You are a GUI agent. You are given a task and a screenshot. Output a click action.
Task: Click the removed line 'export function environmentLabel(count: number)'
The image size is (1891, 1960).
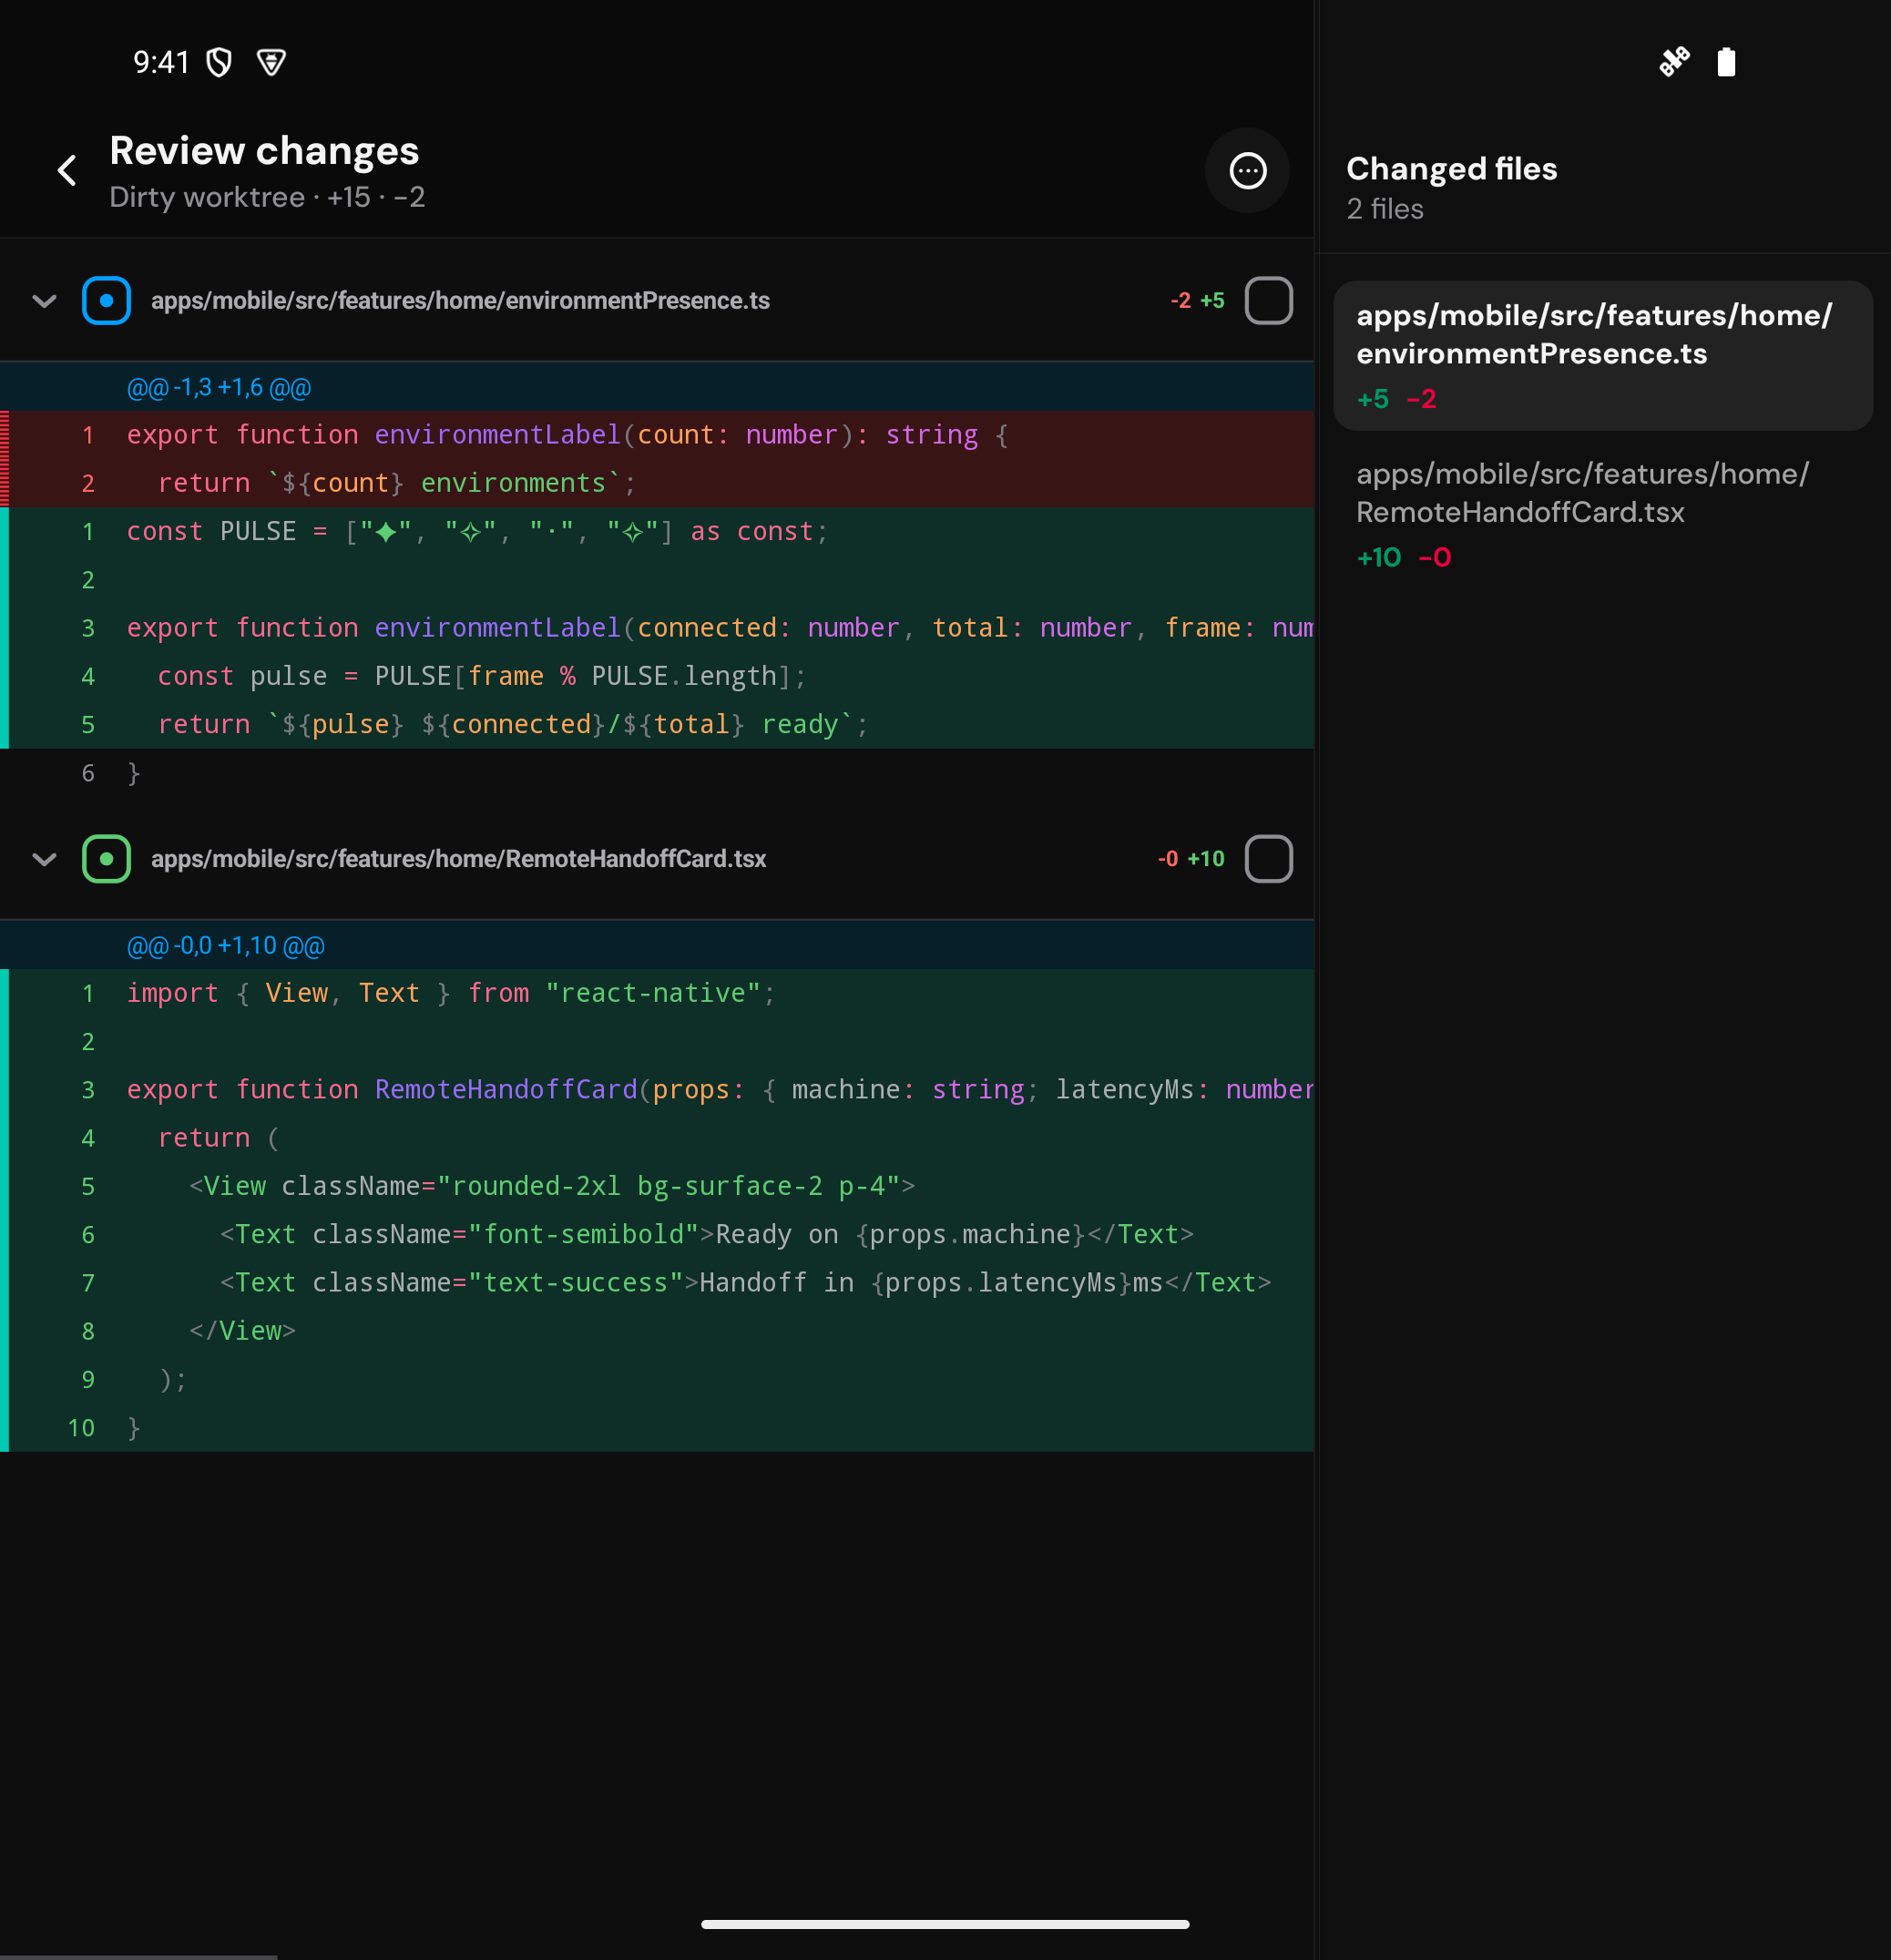pos(657,435)
